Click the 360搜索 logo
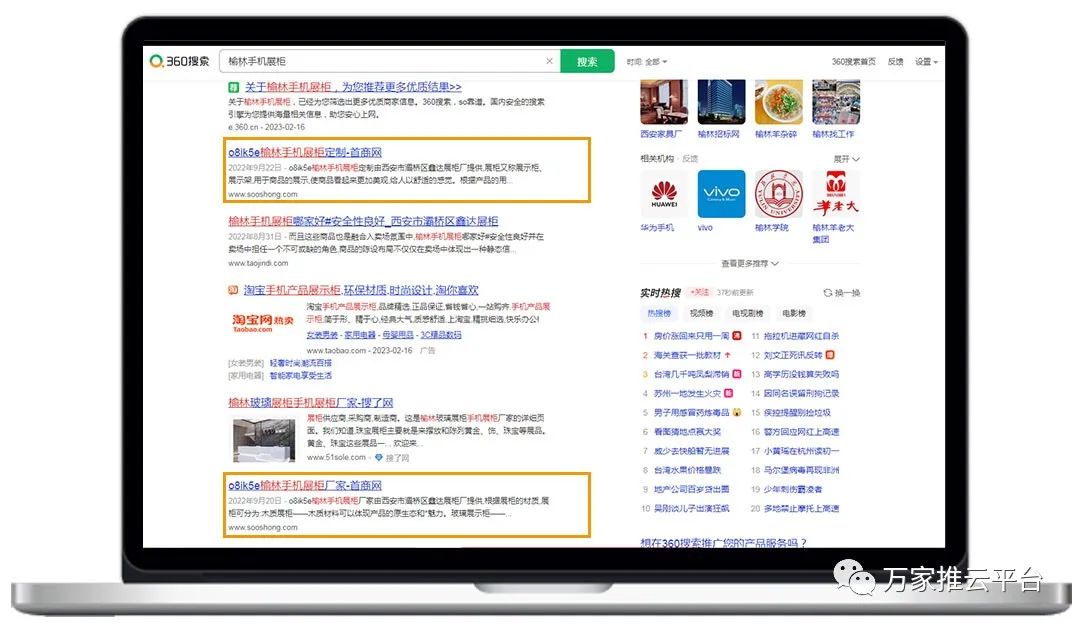 (180, 61)
